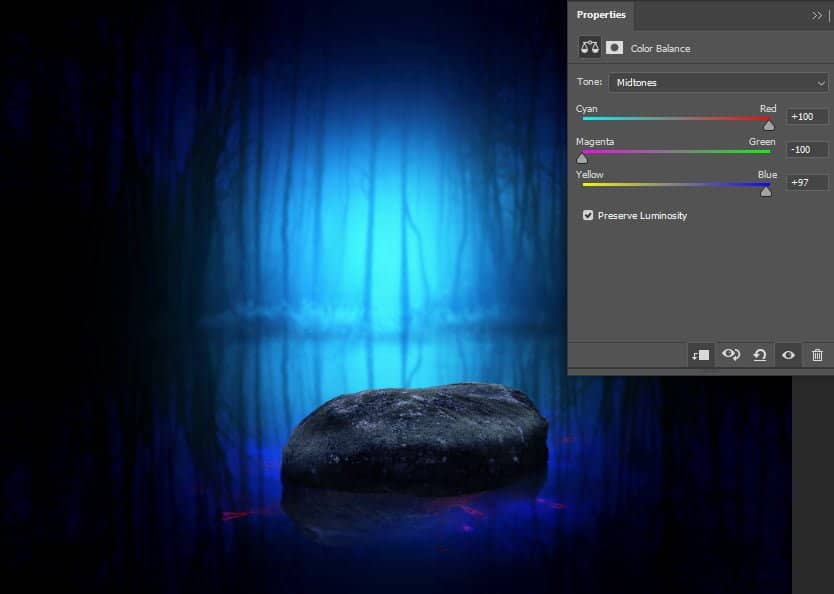Delete the Color Balance adjustment layer
834x594 pixels.
(x=817, y=354)
